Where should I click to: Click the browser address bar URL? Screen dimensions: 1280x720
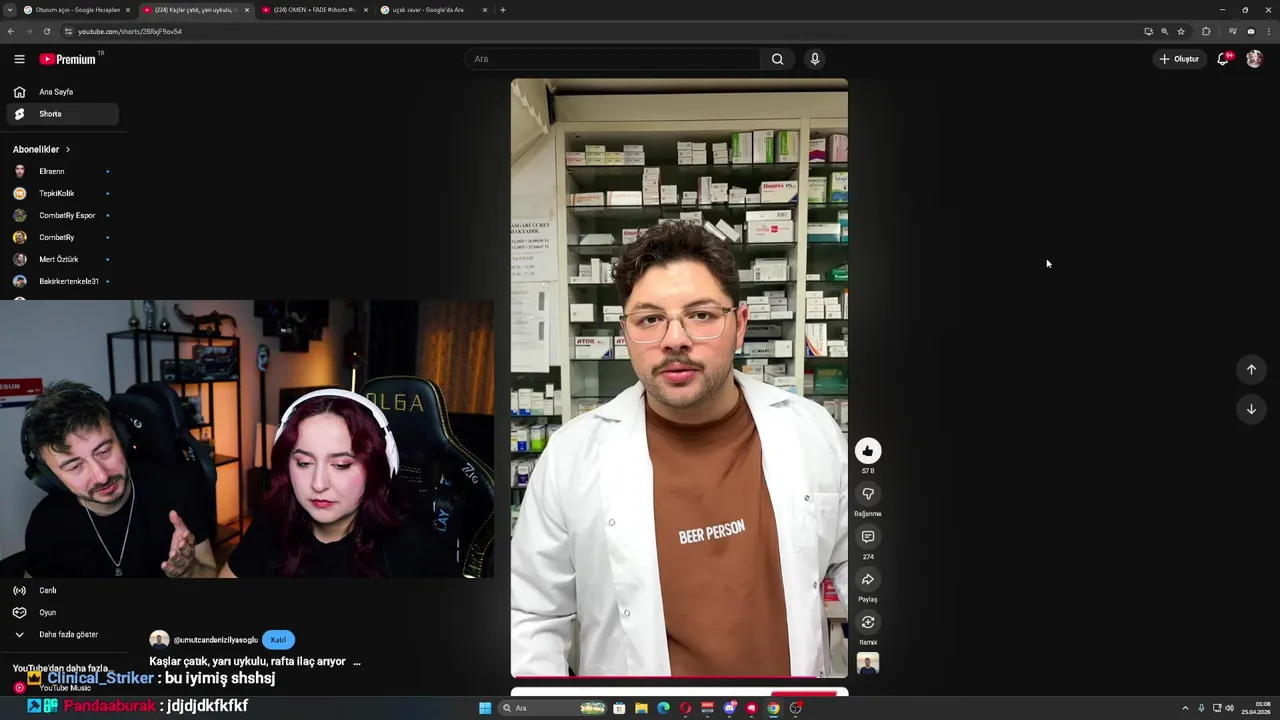pyautogui.click(x=130, y=31)
